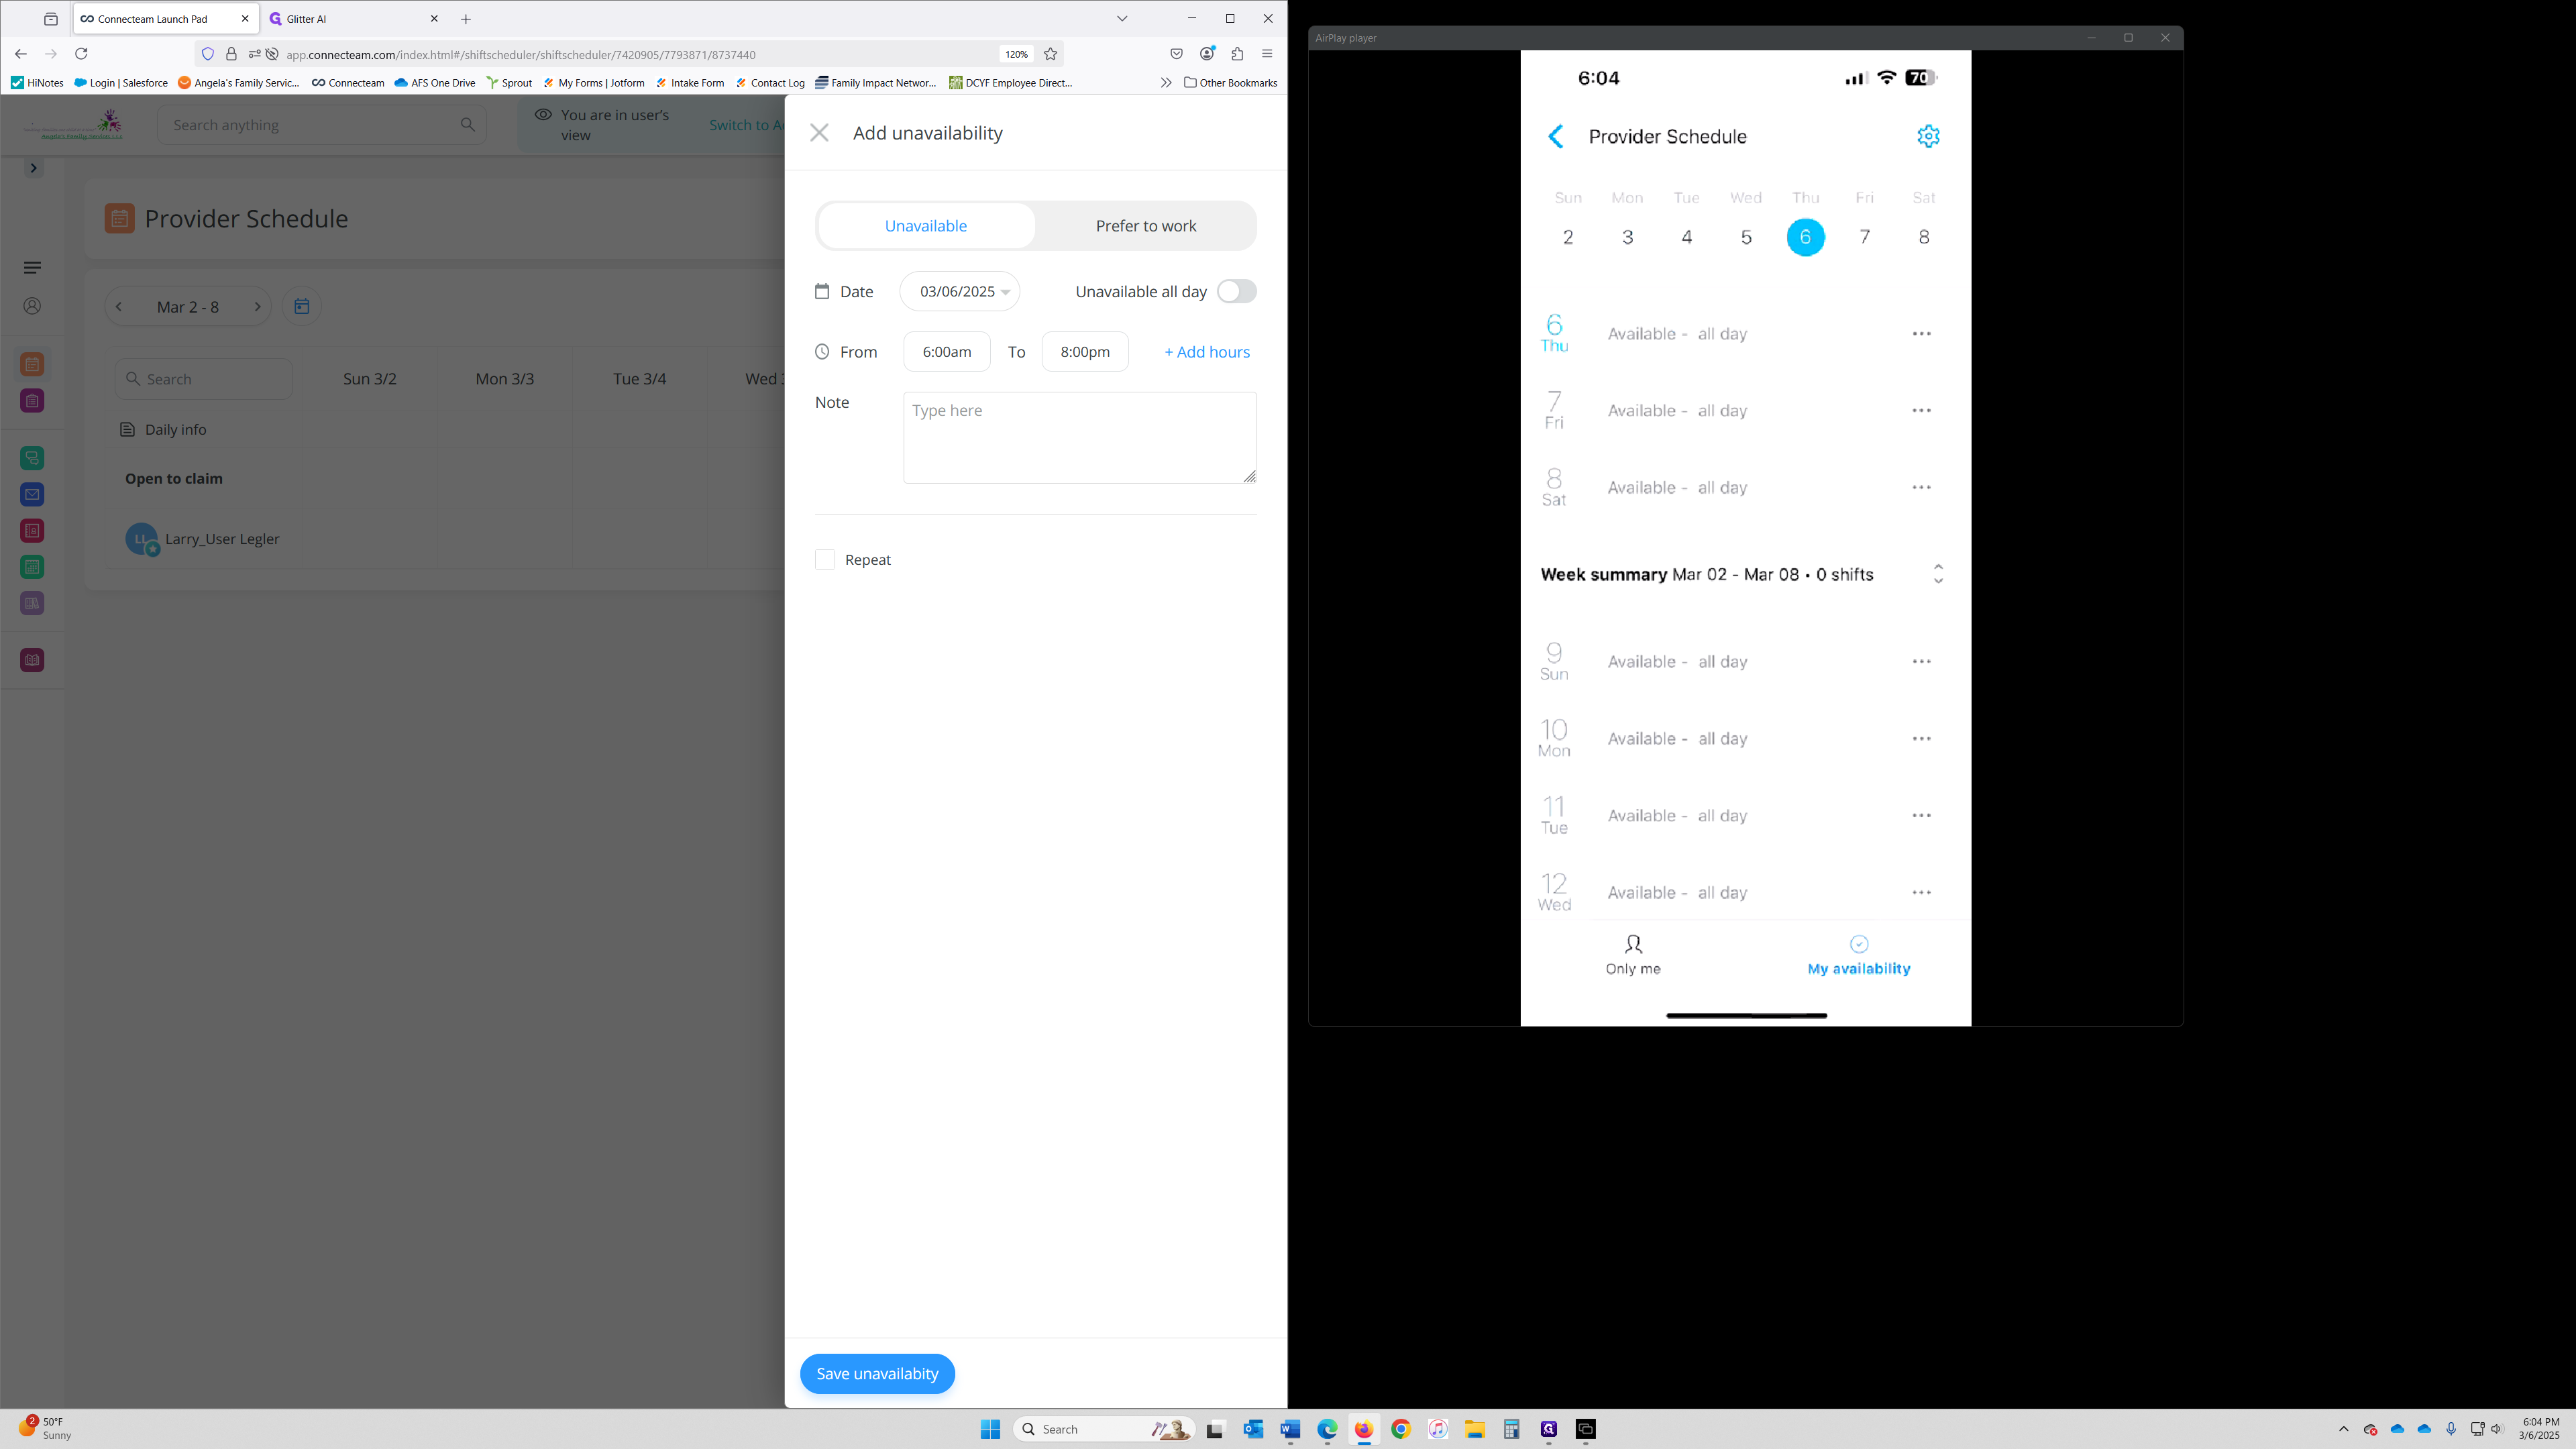Viewport: 2576px width, 1449px height.
Task: Switch to My availability tab
Action: (1858, 955)
